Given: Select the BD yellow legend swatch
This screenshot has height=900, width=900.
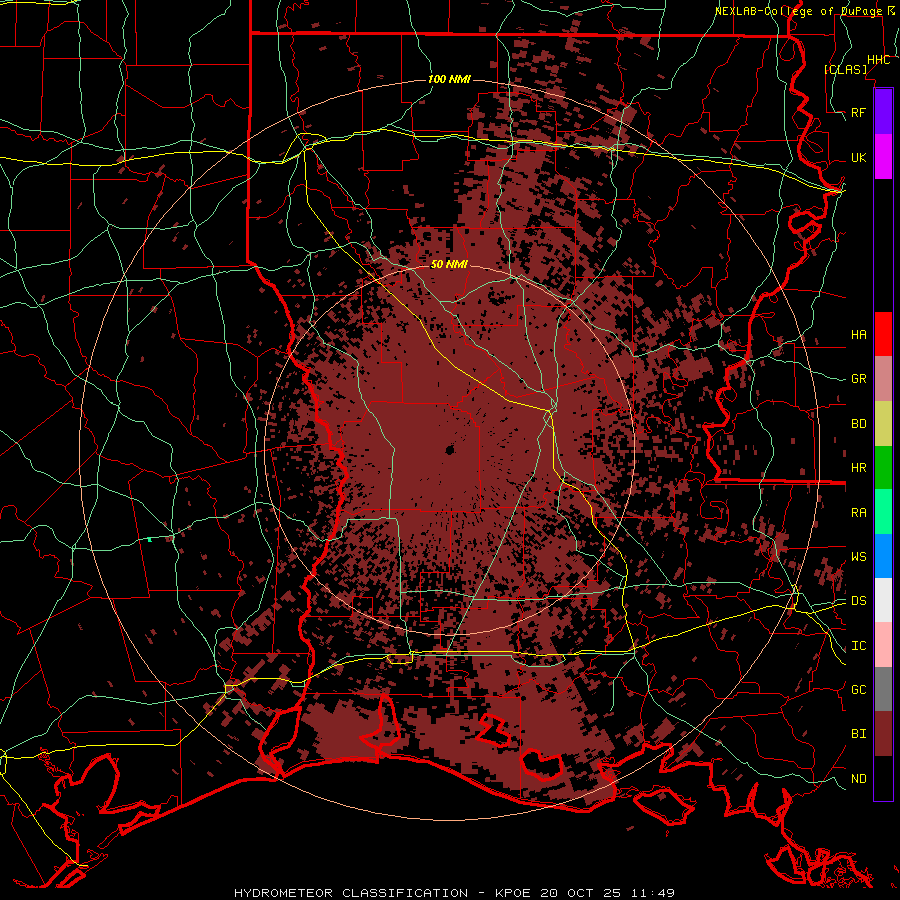Looking at the screenshot, I should pyautogui.click(x=883, y=423).
